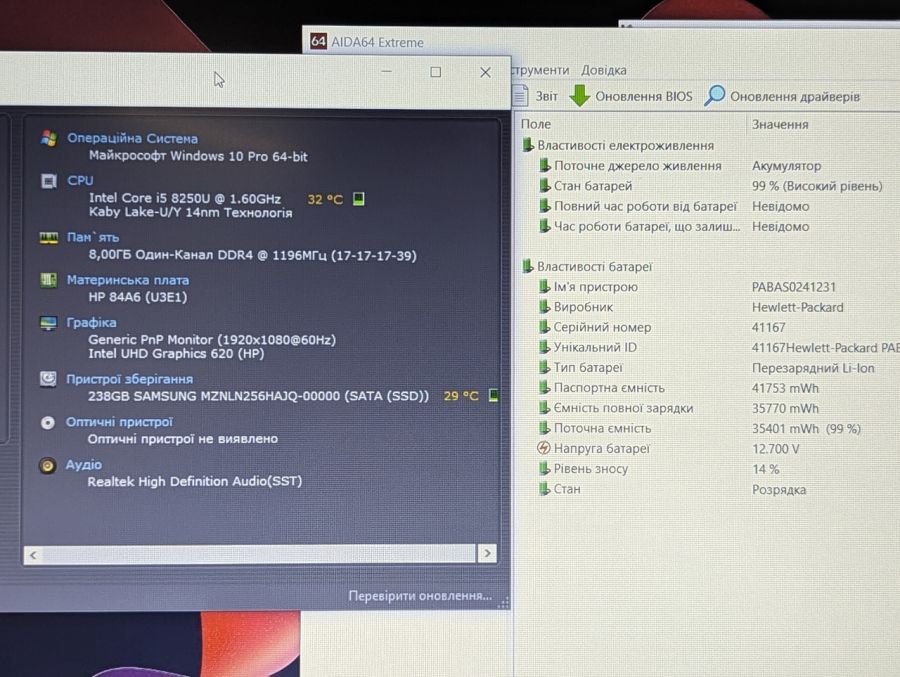Click the green CPU temperature indicator

[x=358, y=199]
